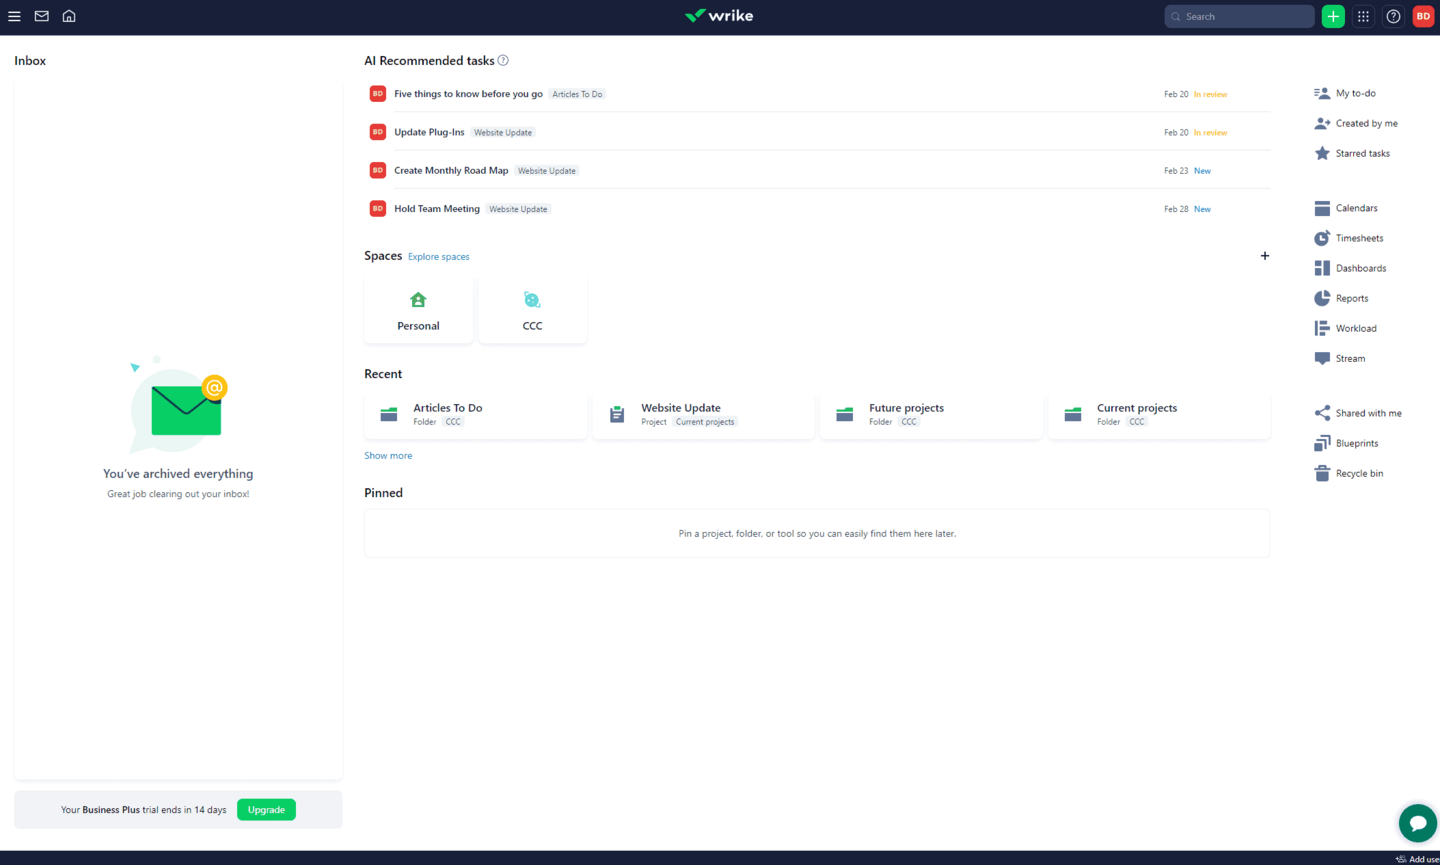Open the Articles To Do recent folder
Viewport: 1440px width, 865px height.
coord(476,415)
